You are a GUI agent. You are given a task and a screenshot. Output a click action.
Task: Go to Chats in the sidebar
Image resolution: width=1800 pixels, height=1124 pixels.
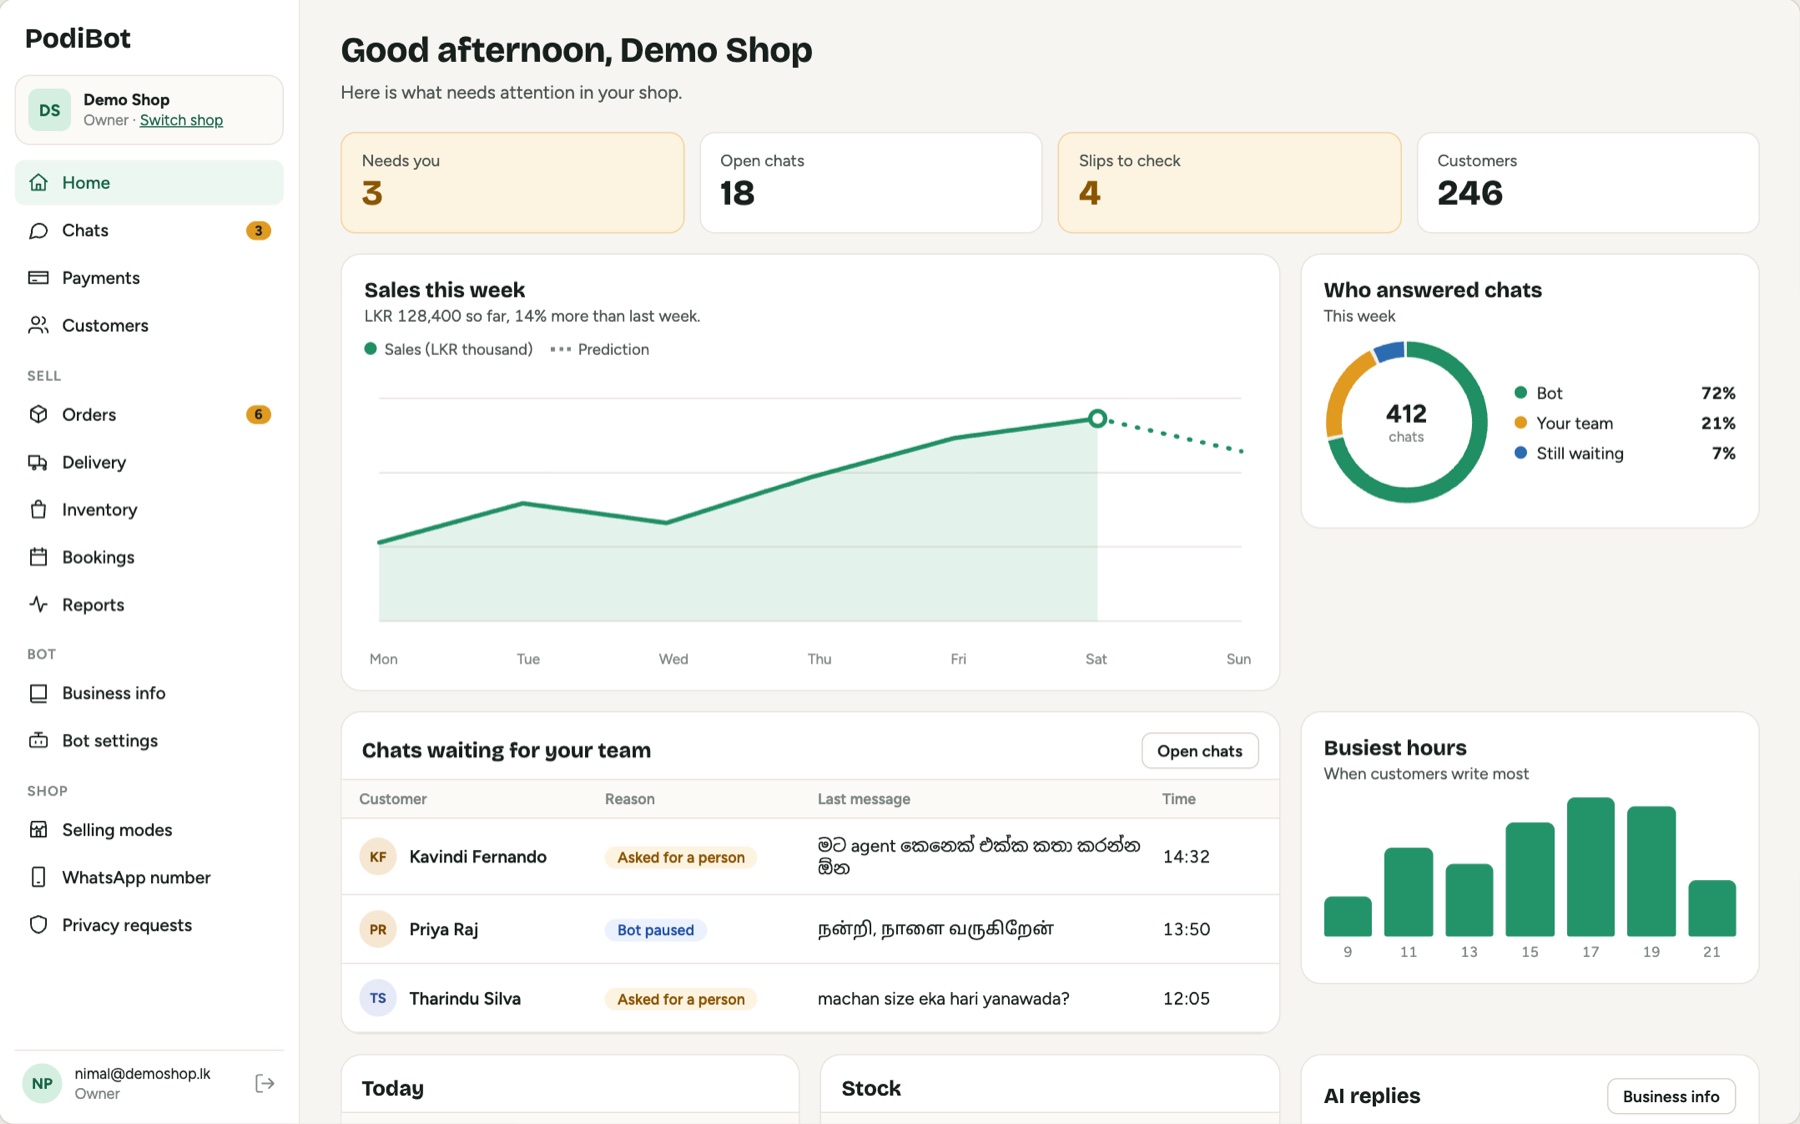149,230
